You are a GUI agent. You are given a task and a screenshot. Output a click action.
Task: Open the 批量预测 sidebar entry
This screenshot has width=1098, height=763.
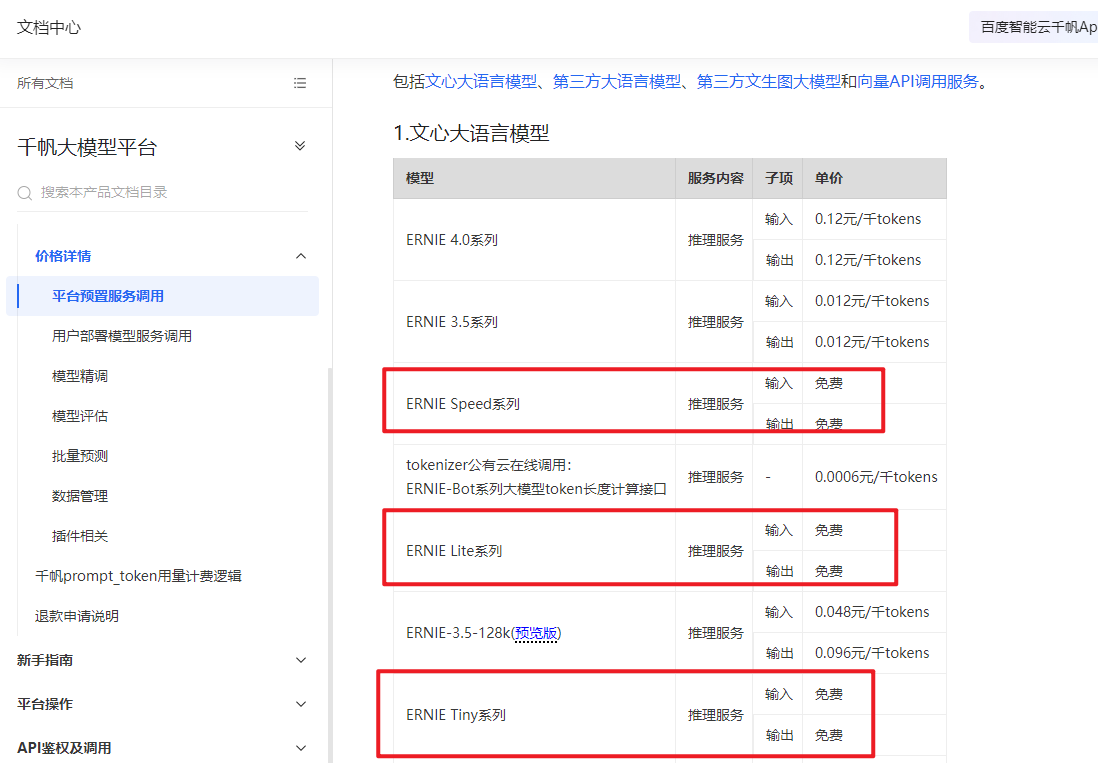click(x=80, y=456)
